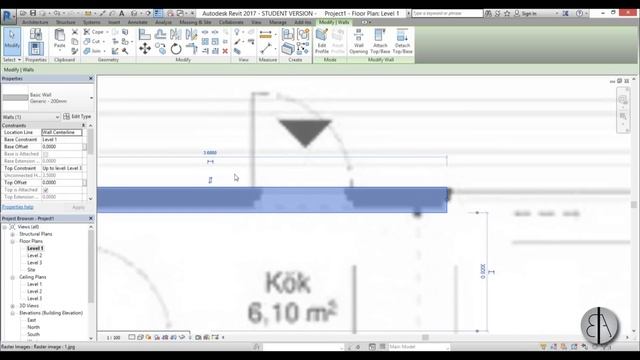Collapse the Elevations (Building Elevation) node
Screen dimensions: 640x360
(12, 313)
